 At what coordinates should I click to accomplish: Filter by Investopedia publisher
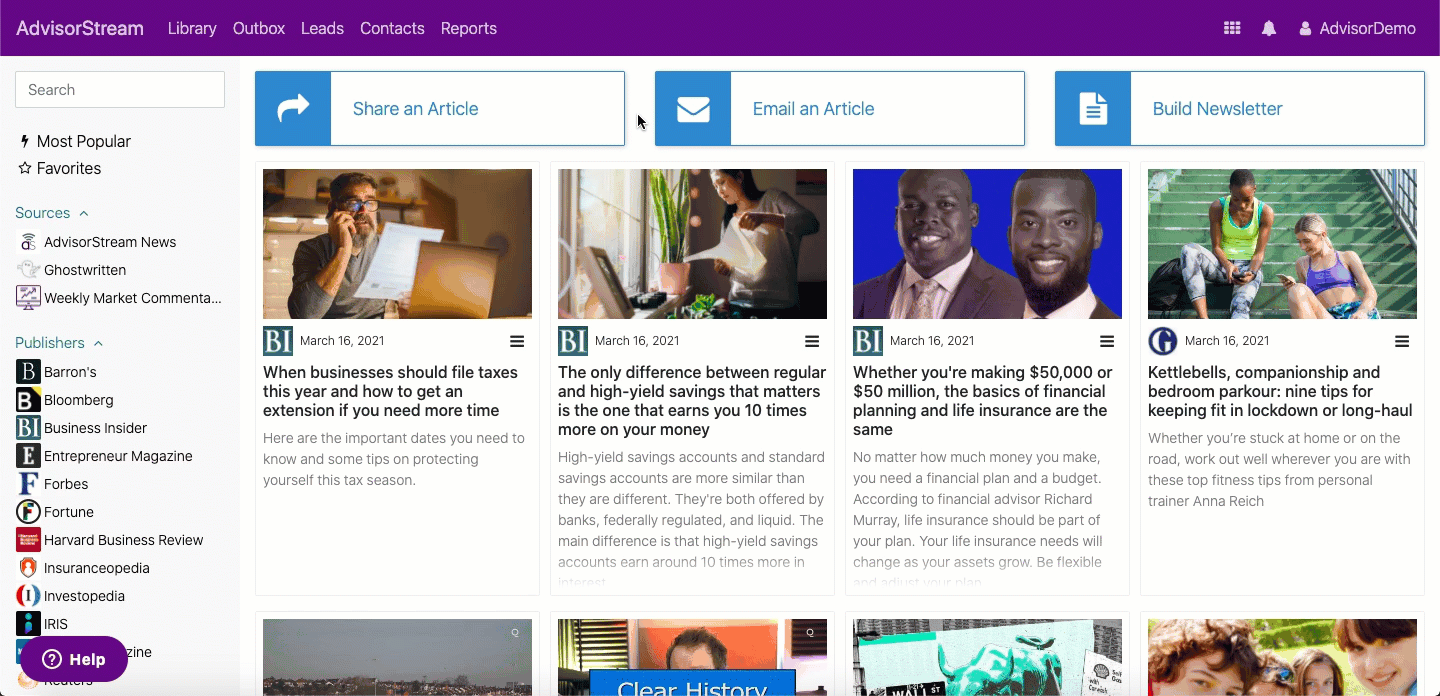coord(85,596)
